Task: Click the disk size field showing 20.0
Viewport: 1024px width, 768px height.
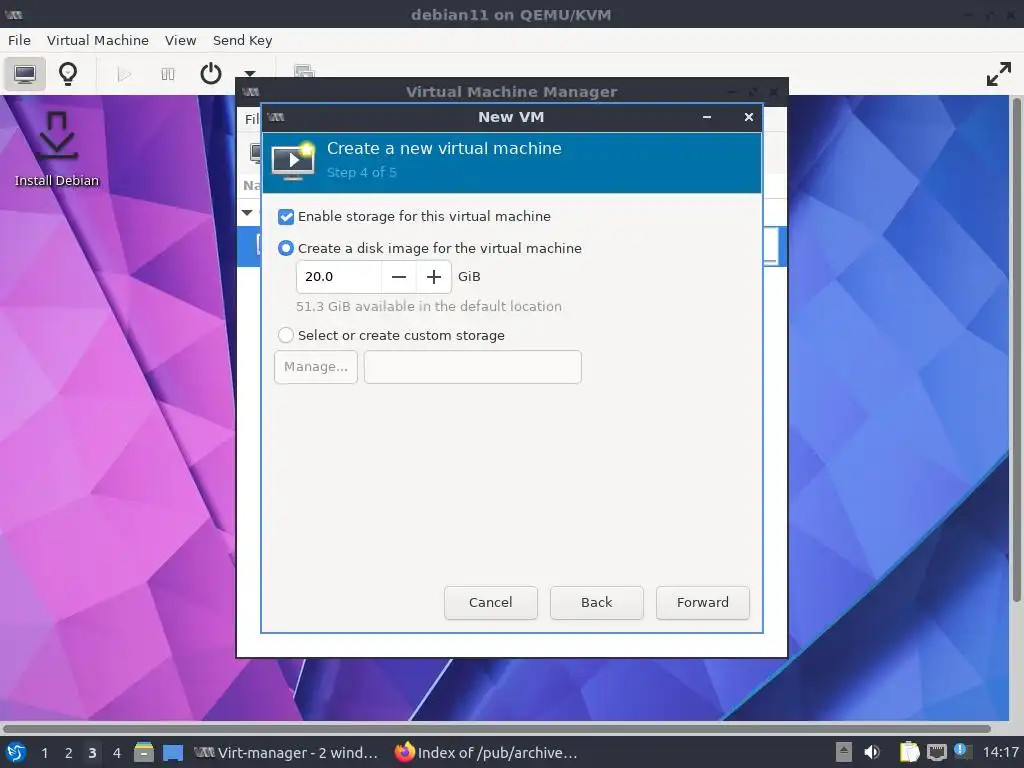Action: pos(339,277)
